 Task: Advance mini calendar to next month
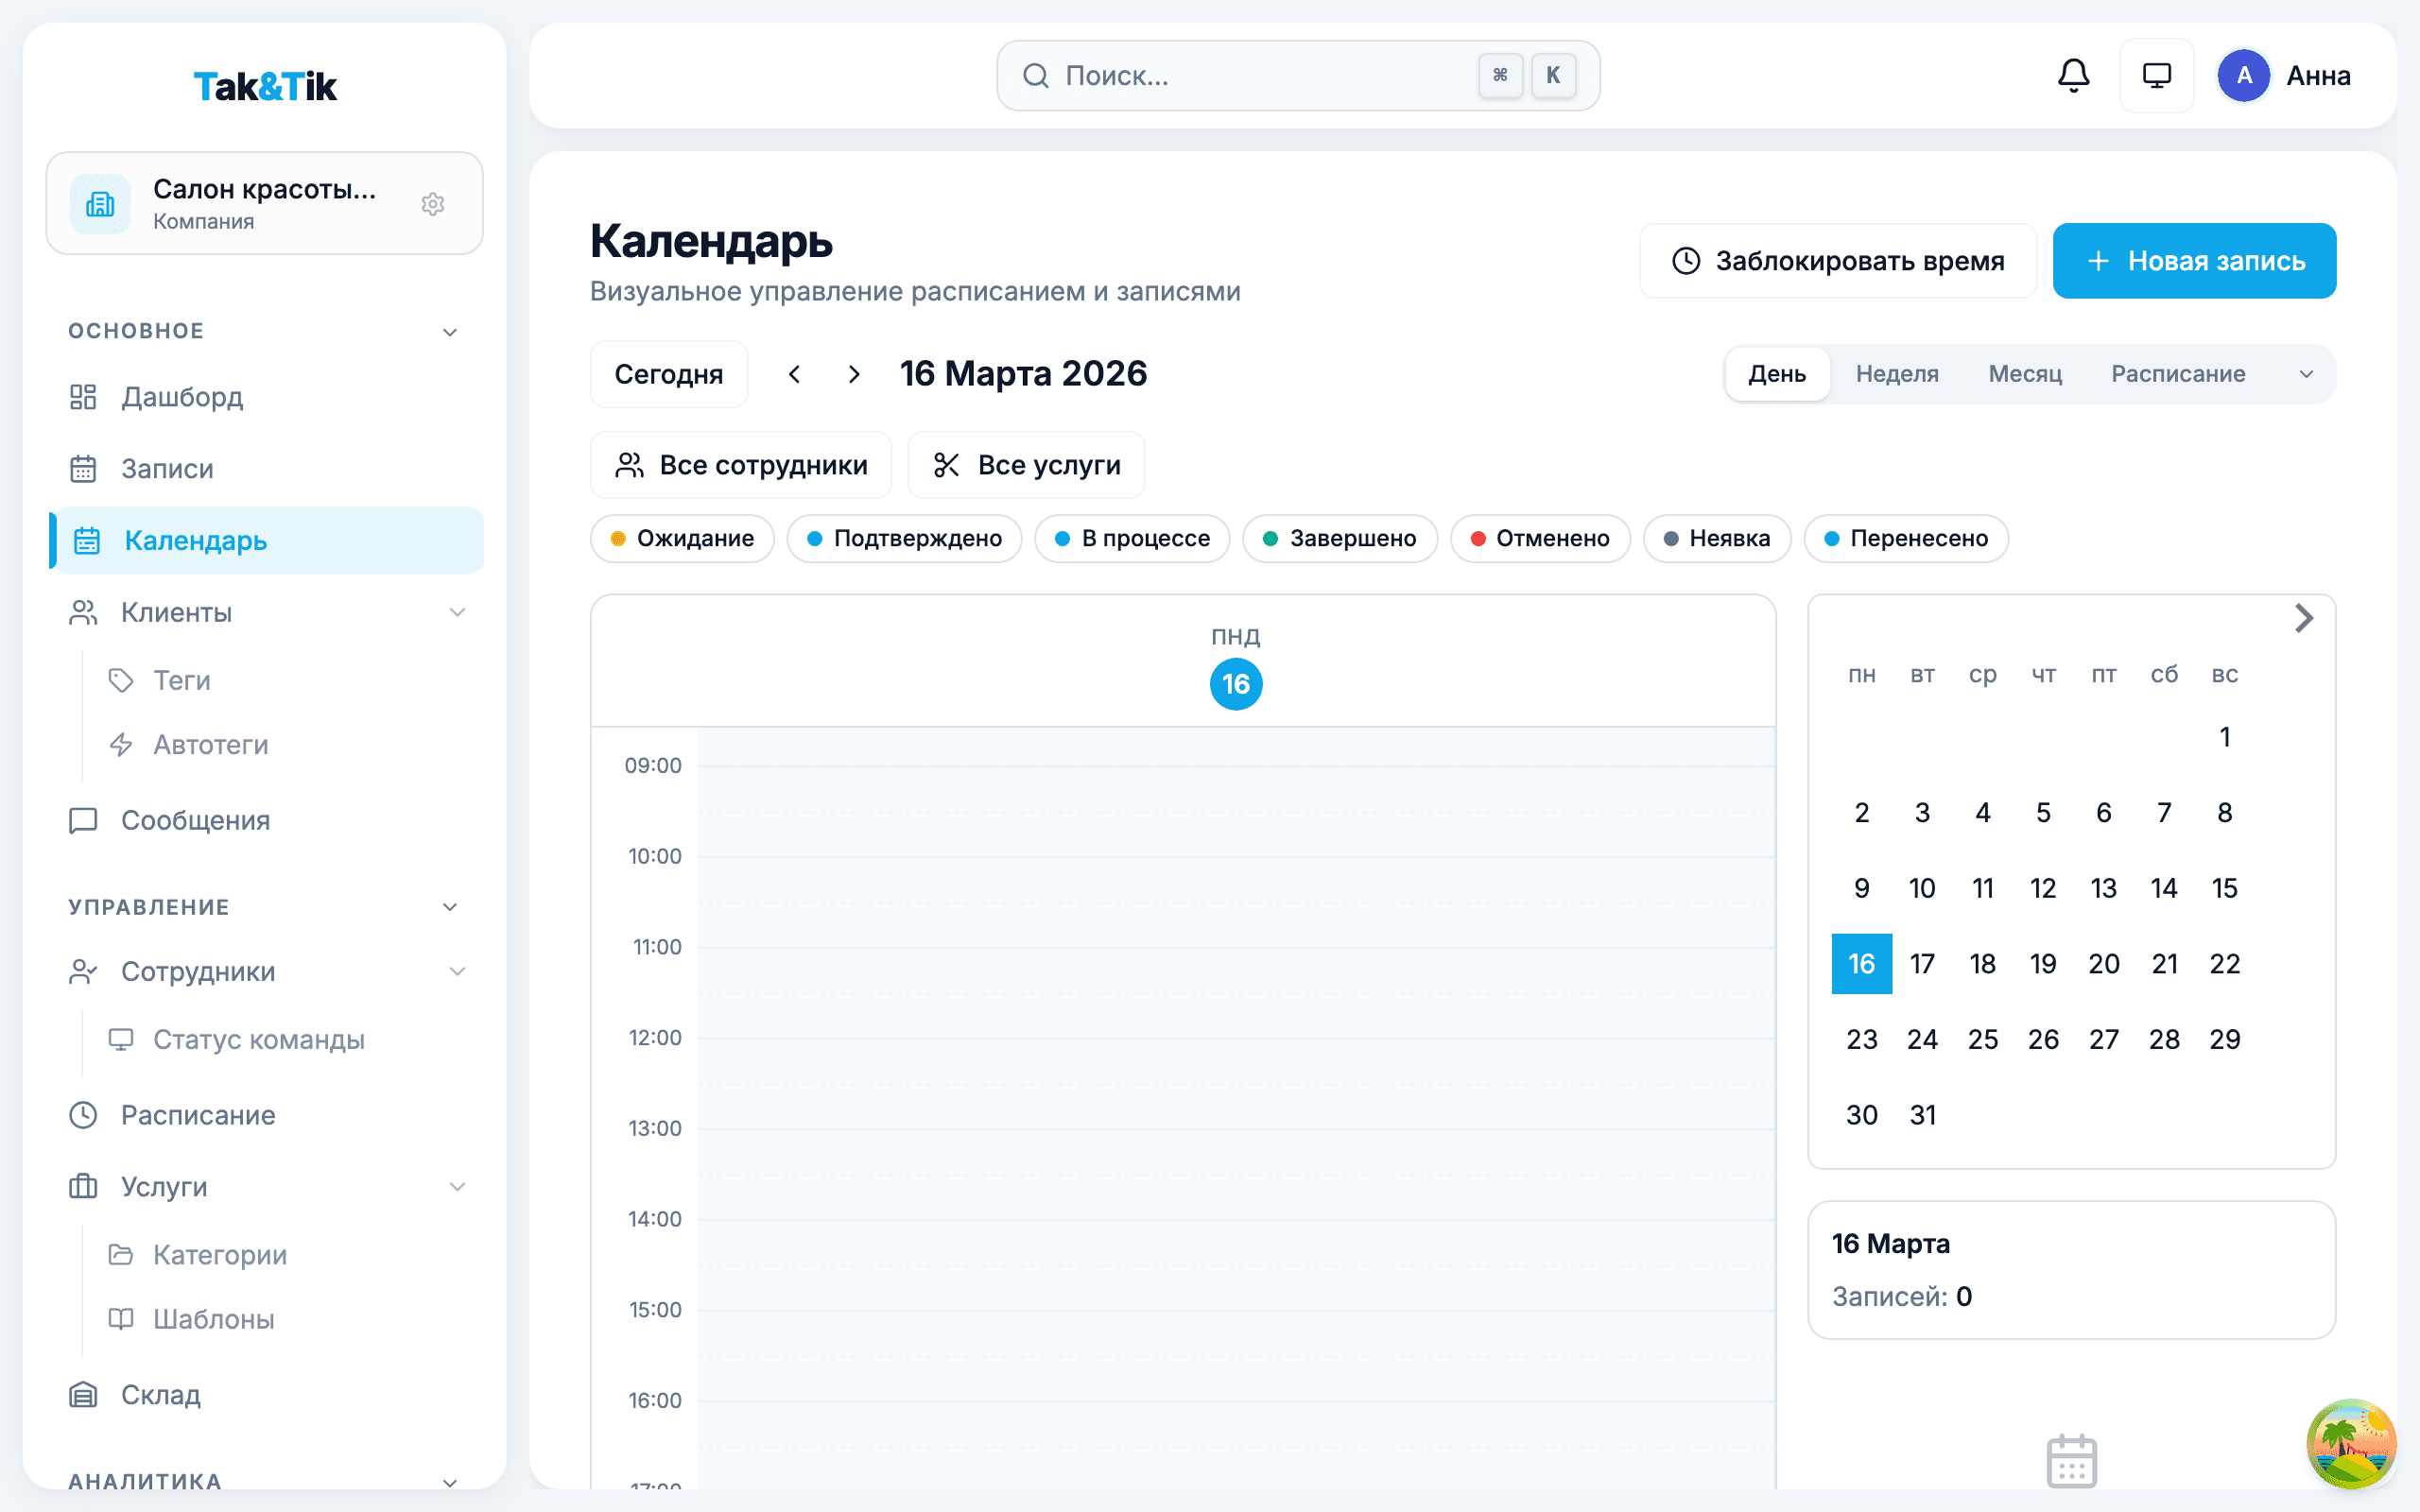pos(2303,618)
